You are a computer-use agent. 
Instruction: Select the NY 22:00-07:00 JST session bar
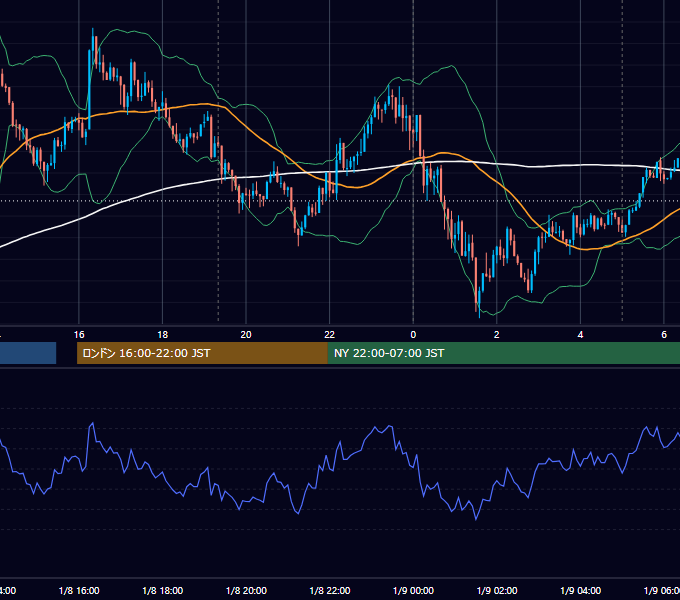click(x=503, y=353)
